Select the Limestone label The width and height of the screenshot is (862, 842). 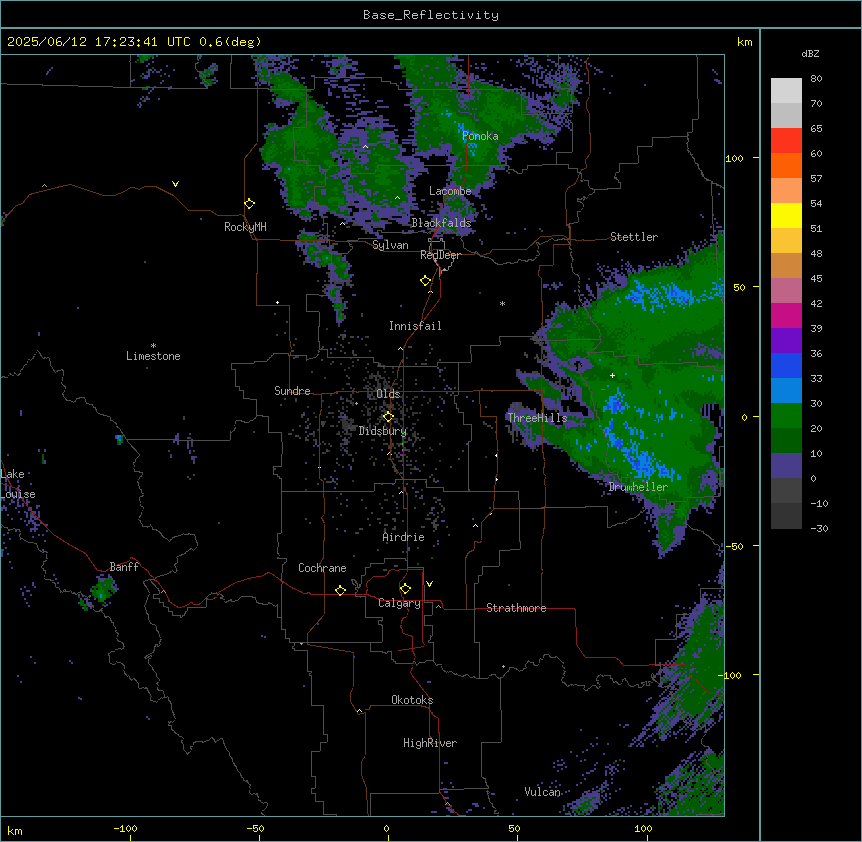153,356
